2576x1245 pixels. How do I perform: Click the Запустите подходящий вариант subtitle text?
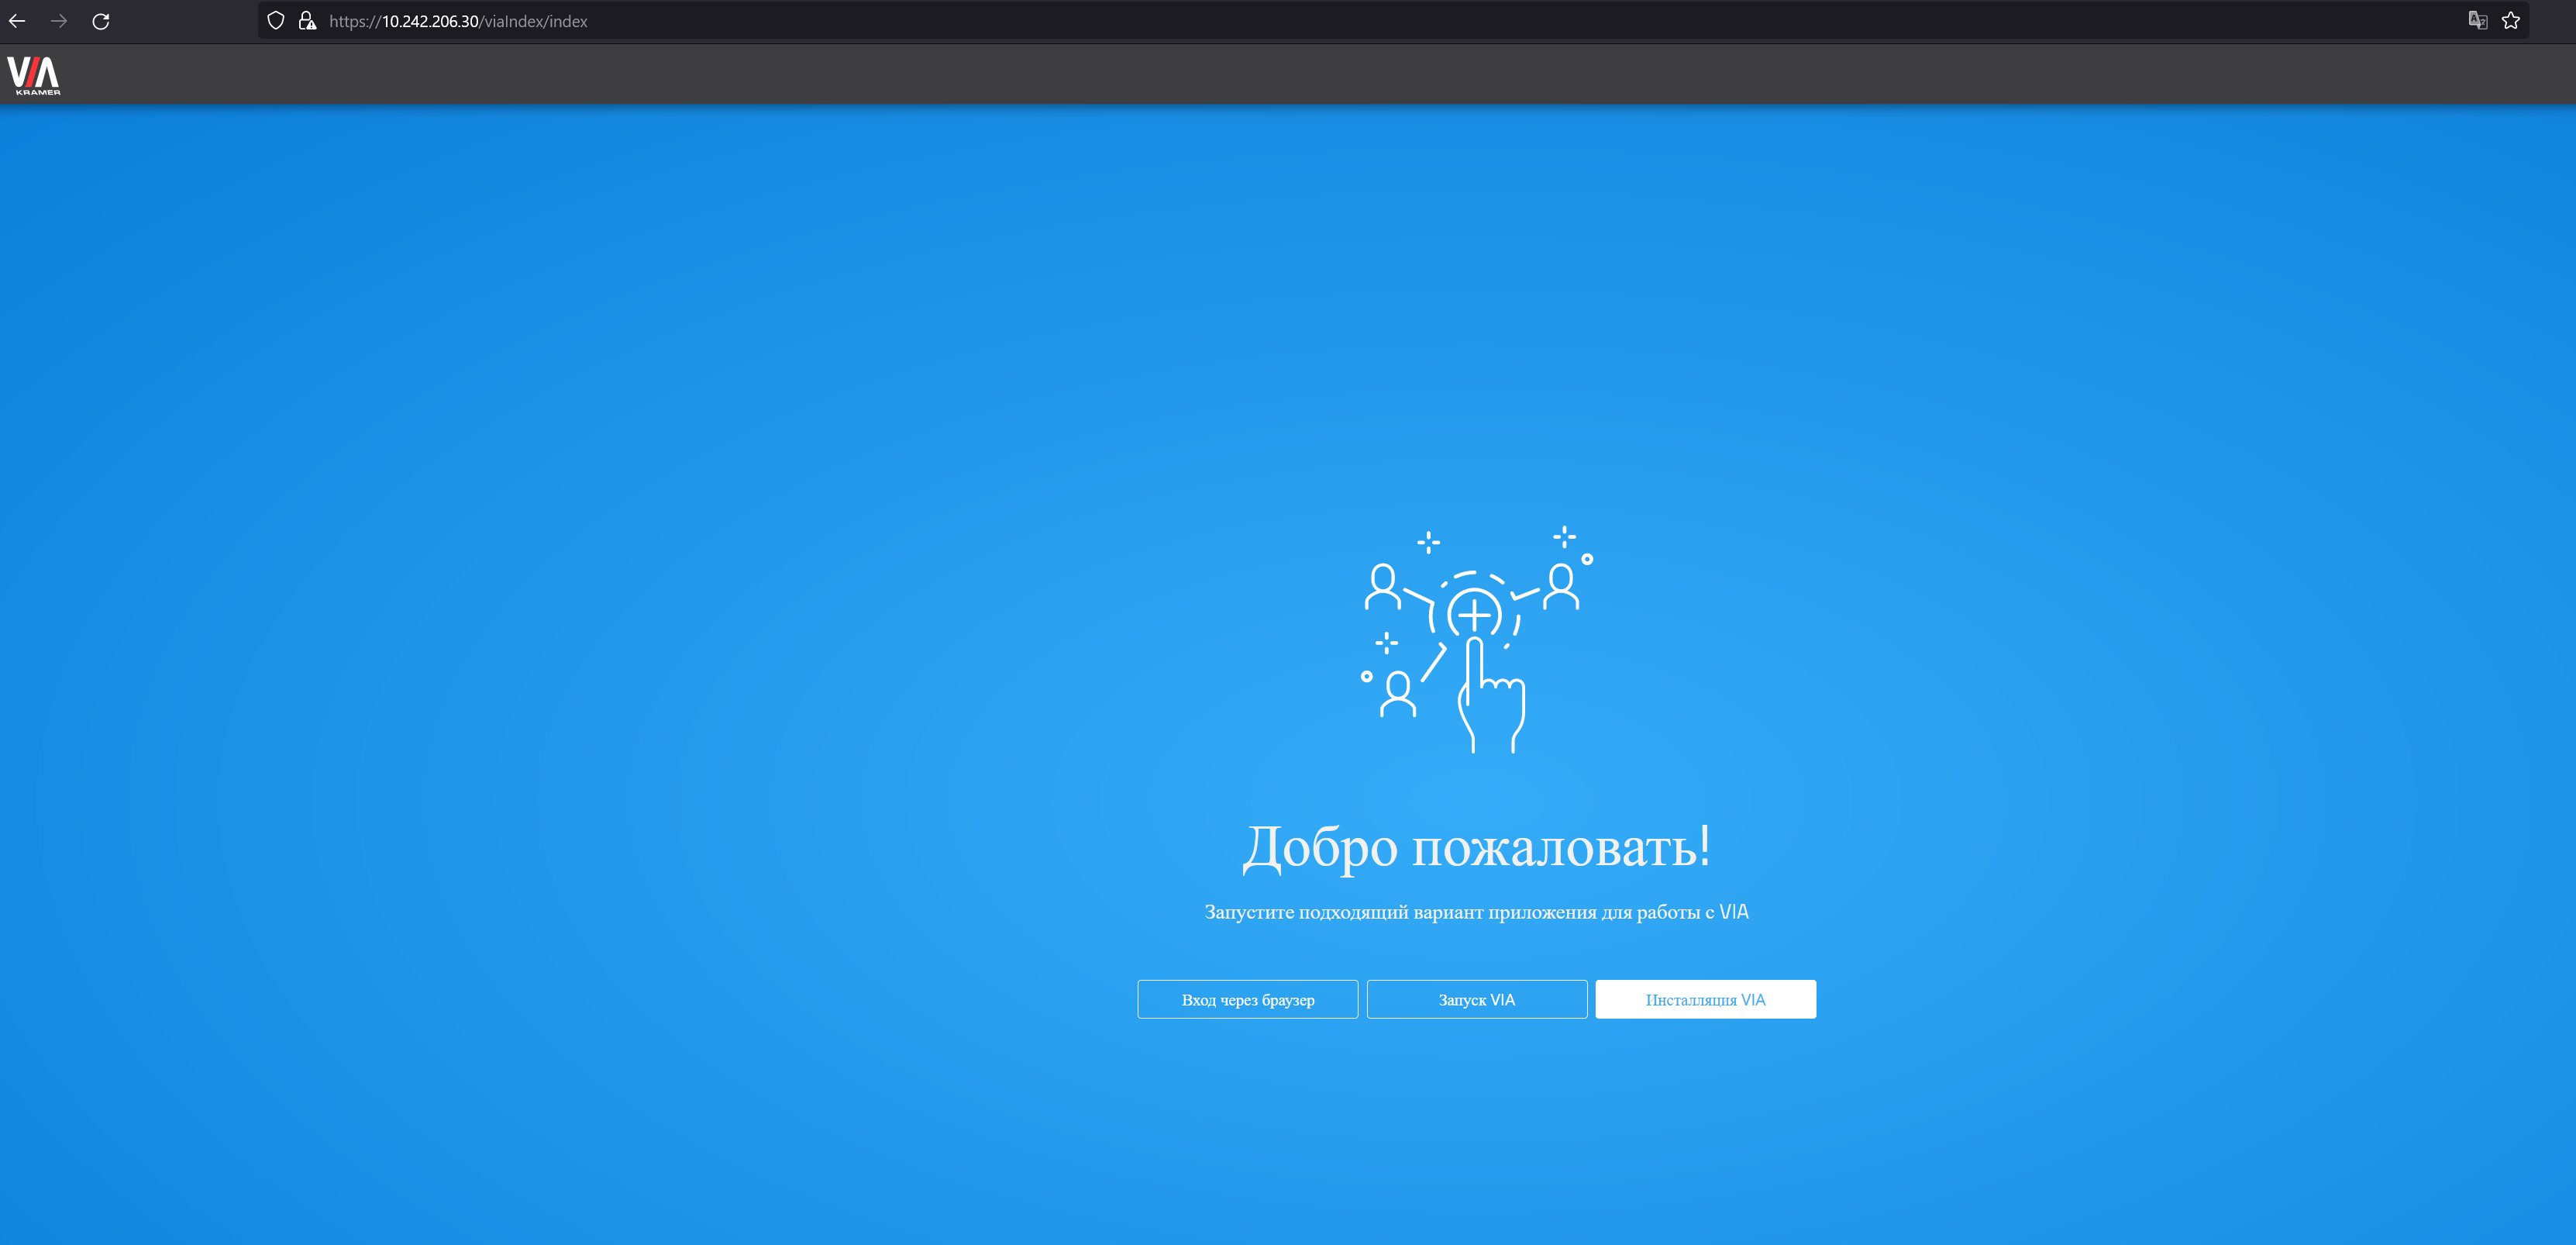pyautogui.click(x=1476, y=912)
